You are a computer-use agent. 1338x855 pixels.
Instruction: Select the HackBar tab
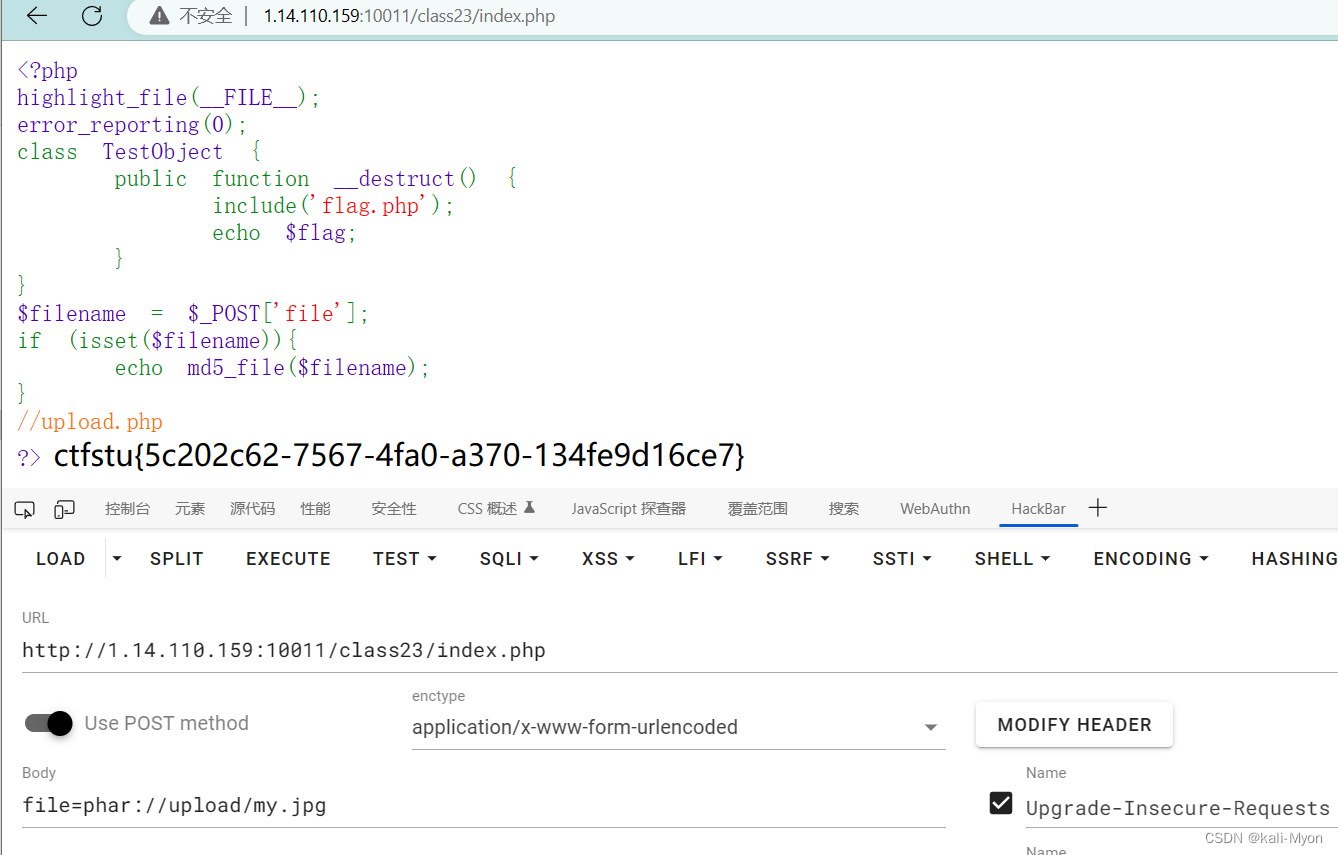click(1038, 509)
